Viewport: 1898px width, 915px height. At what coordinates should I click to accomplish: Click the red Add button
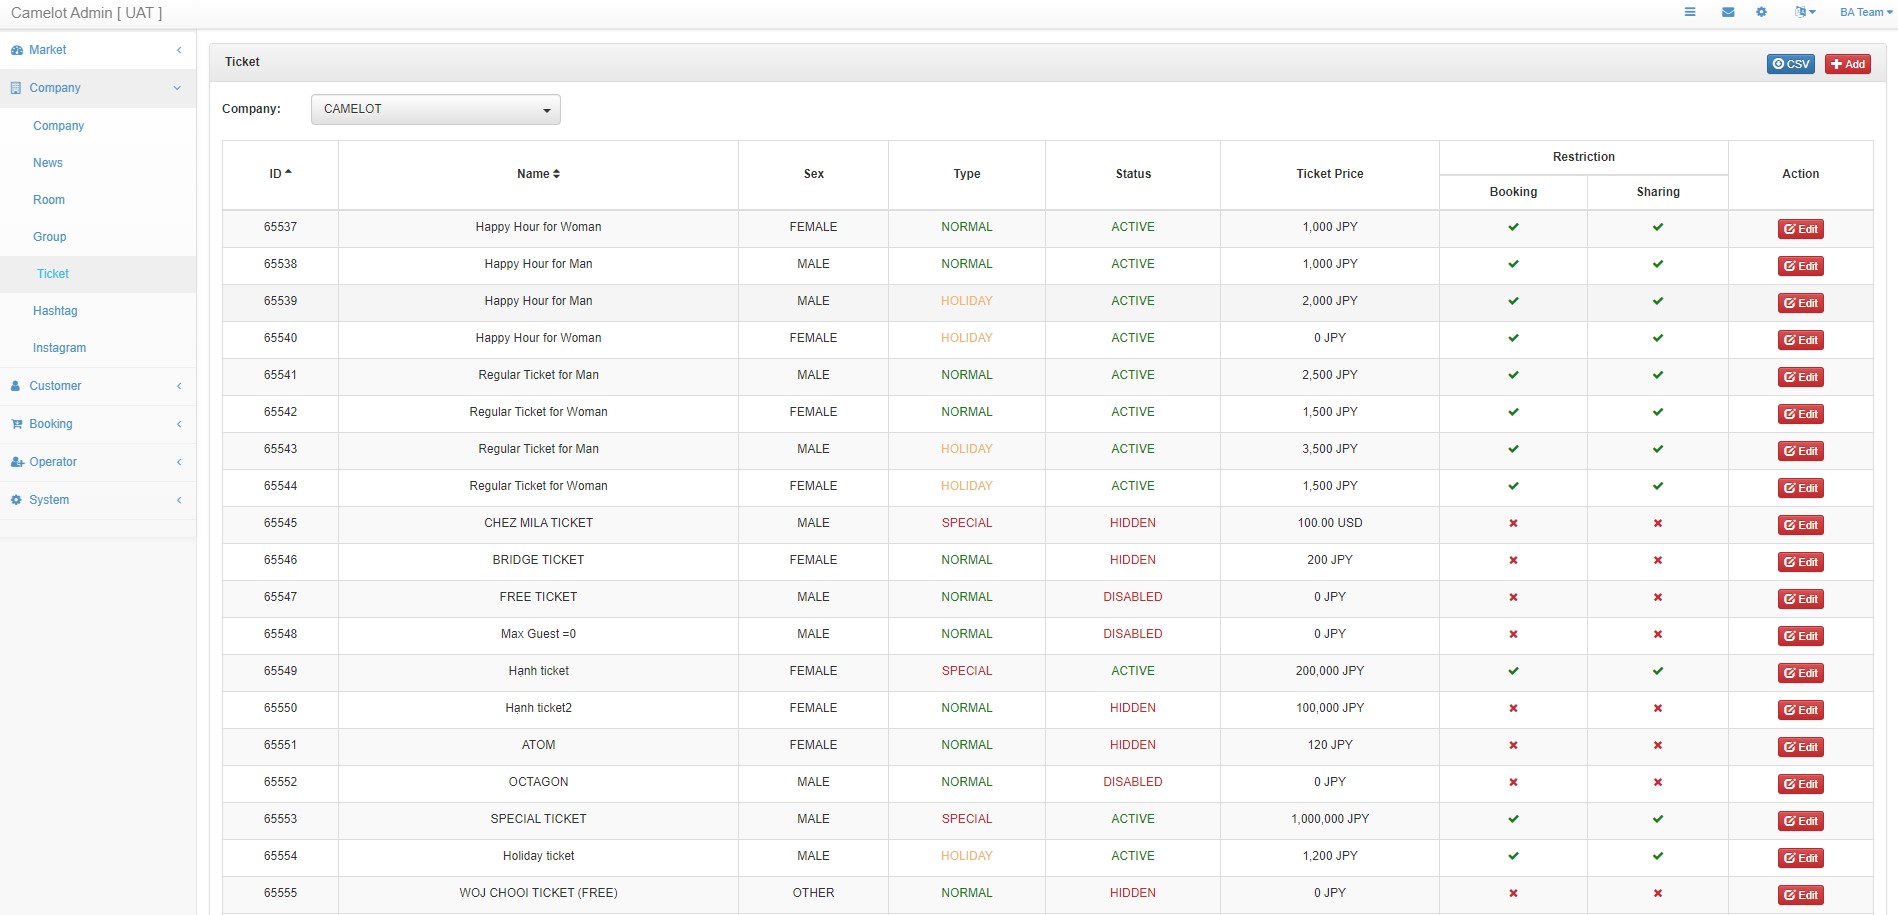(x=1847, y=64)
